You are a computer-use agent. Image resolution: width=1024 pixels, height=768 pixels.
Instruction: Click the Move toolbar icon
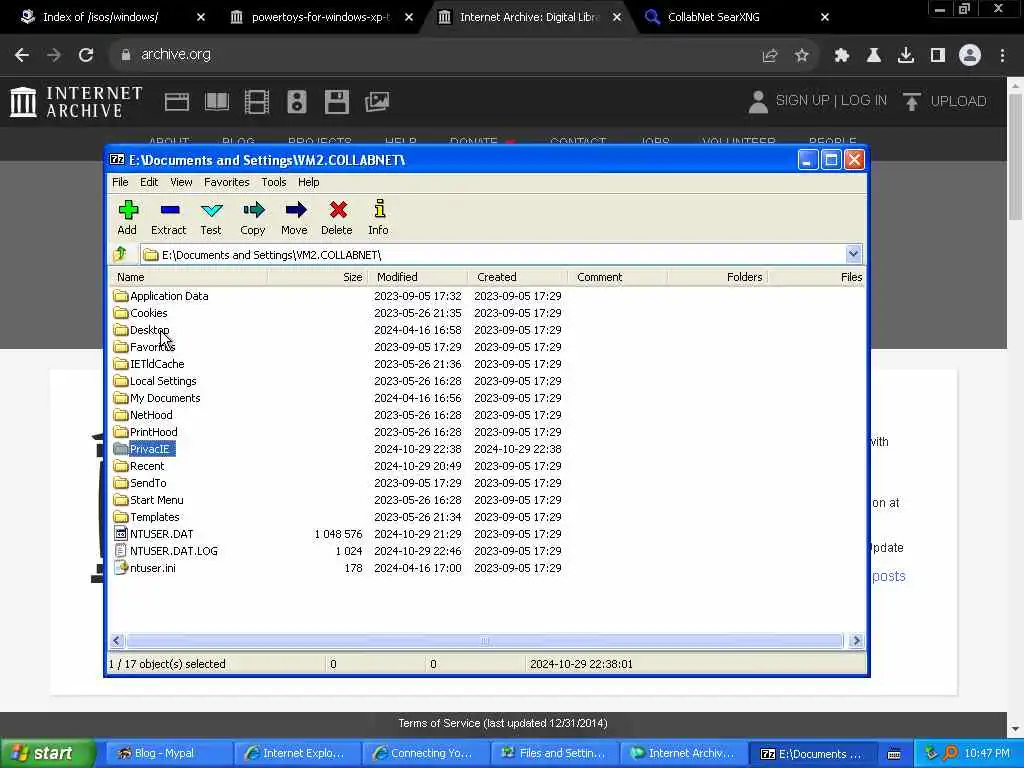[x=295, y=217]
